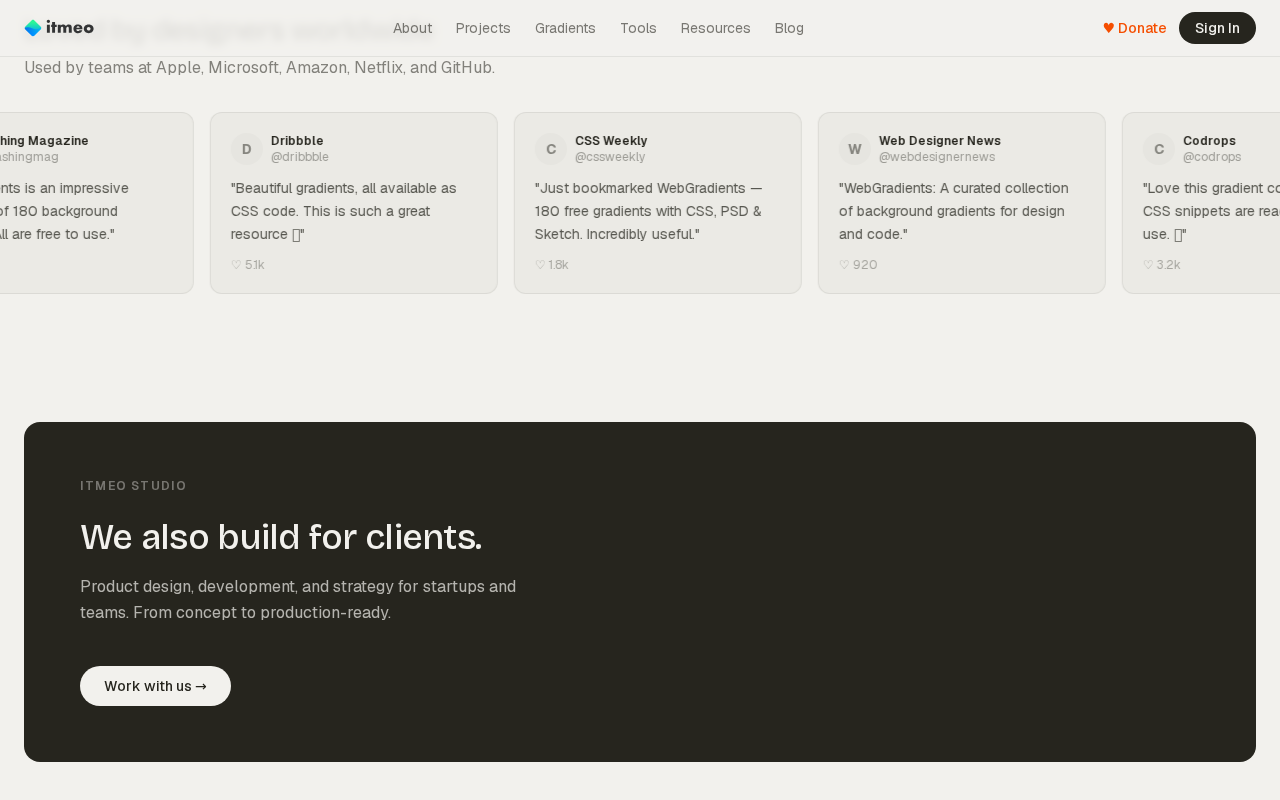Click the Donate link with heart
Screen dimensions: 1280x800
pyautogui.click(x=1134, y=28)
